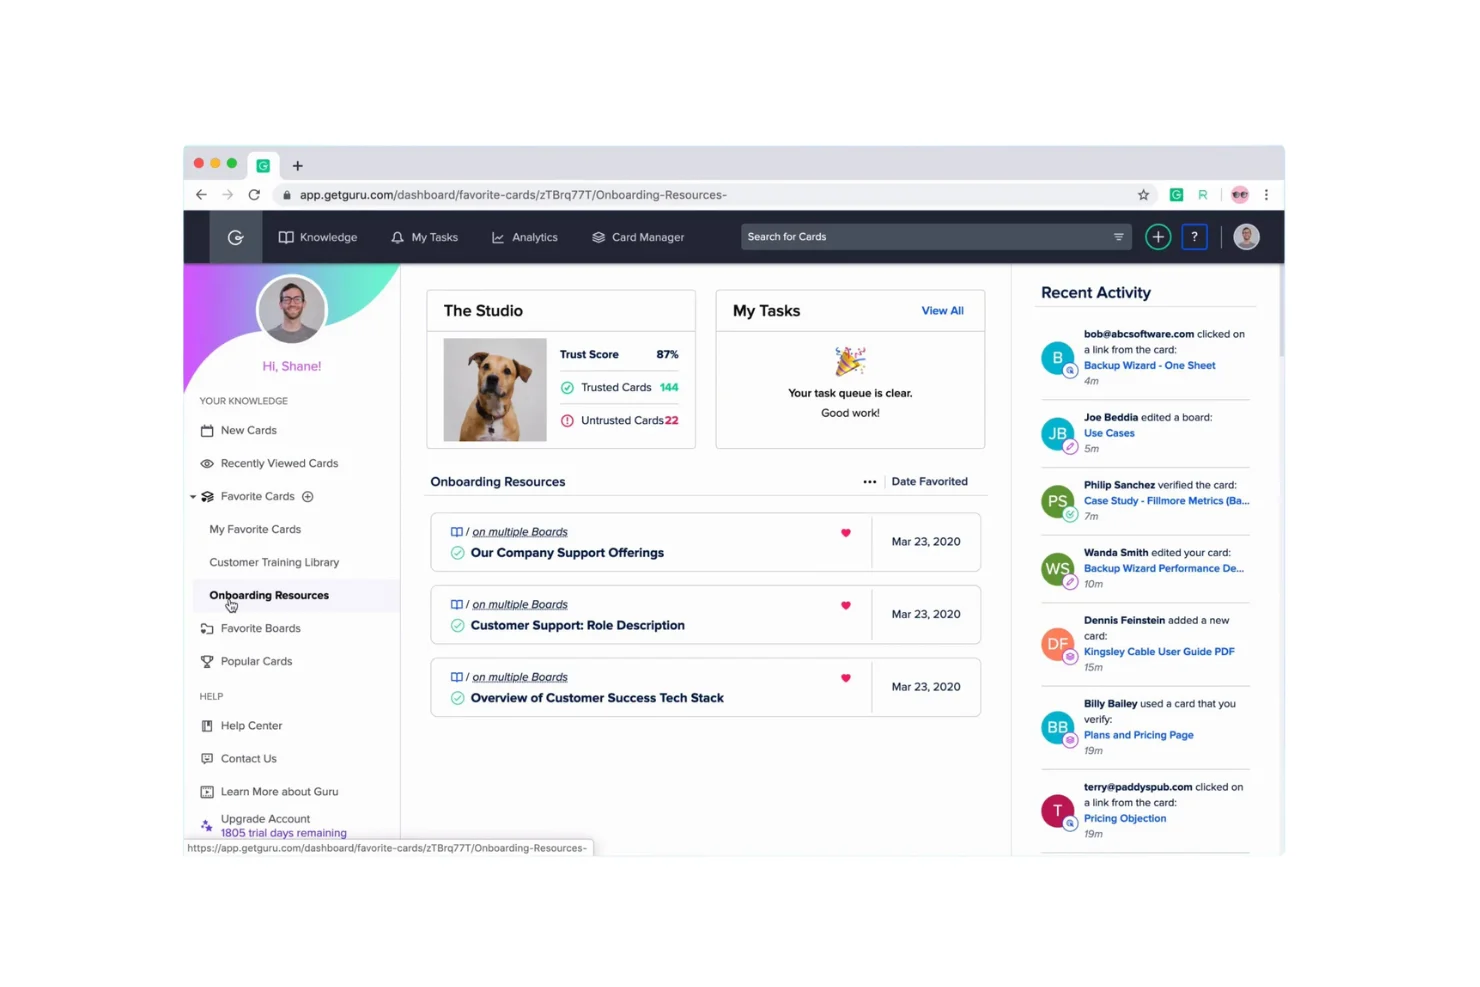Image resolution: width=1480 pixels, height=987 pixels.
Task: Open the three-dot menu for Onboarding Resources
Action: coord(870,482)
